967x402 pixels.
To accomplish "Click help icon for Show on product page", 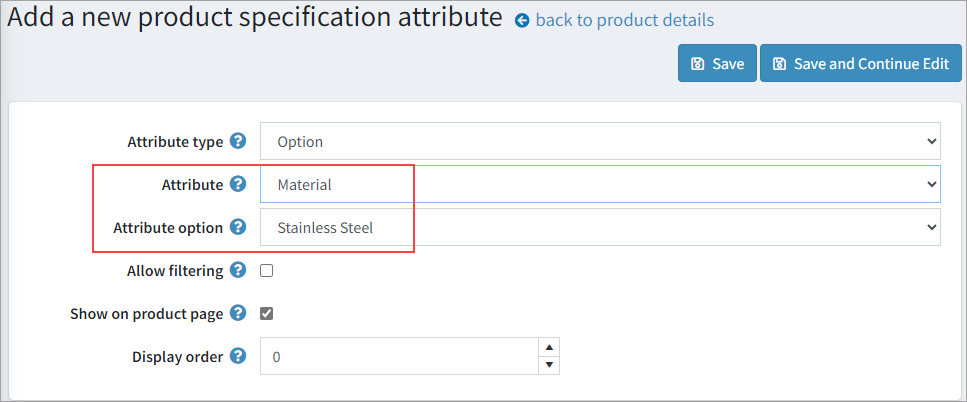I will point(237,313).
